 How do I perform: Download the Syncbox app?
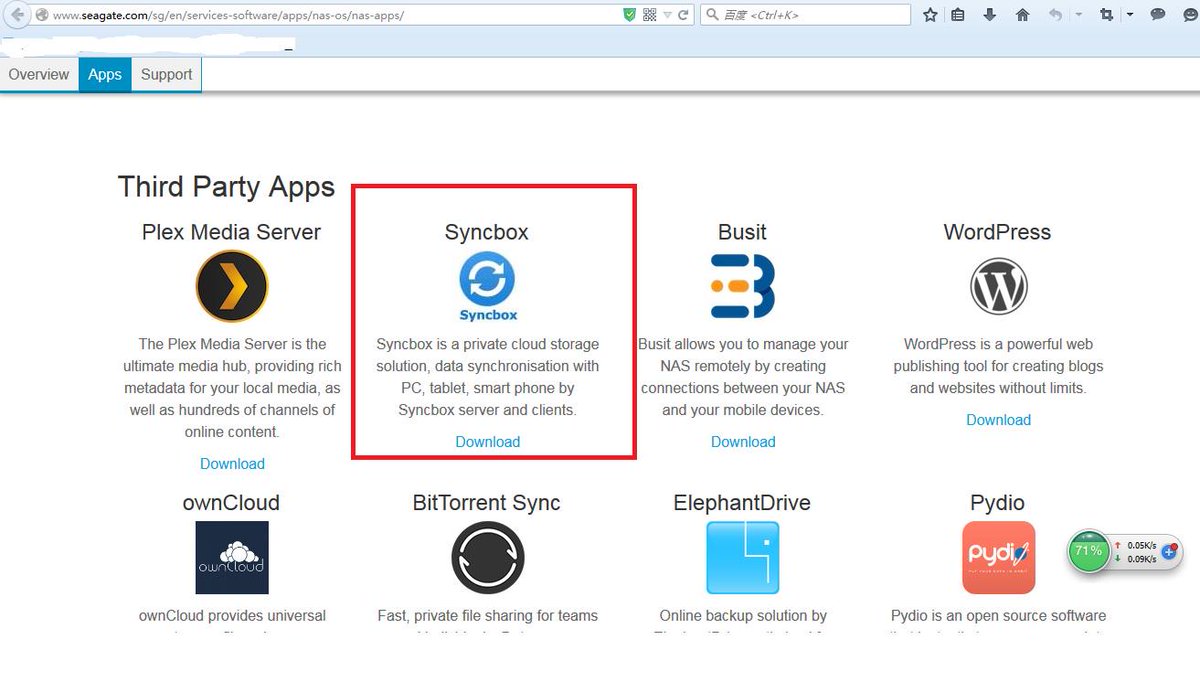pos(488,442)
